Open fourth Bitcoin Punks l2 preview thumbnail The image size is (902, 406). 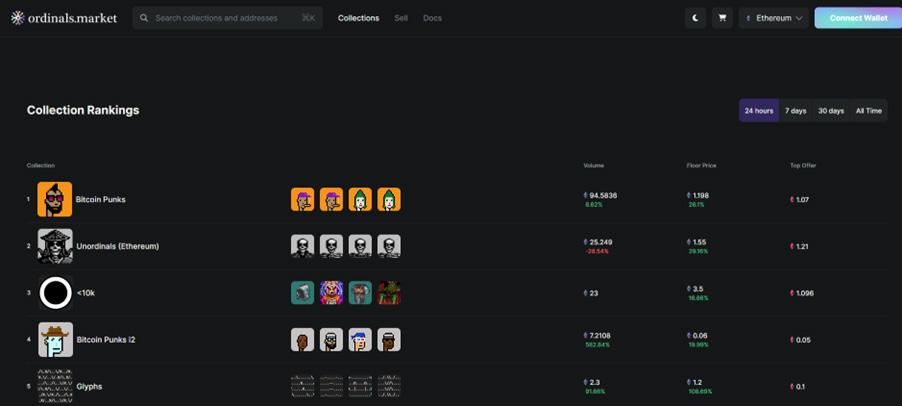click(x=389, y=339)
